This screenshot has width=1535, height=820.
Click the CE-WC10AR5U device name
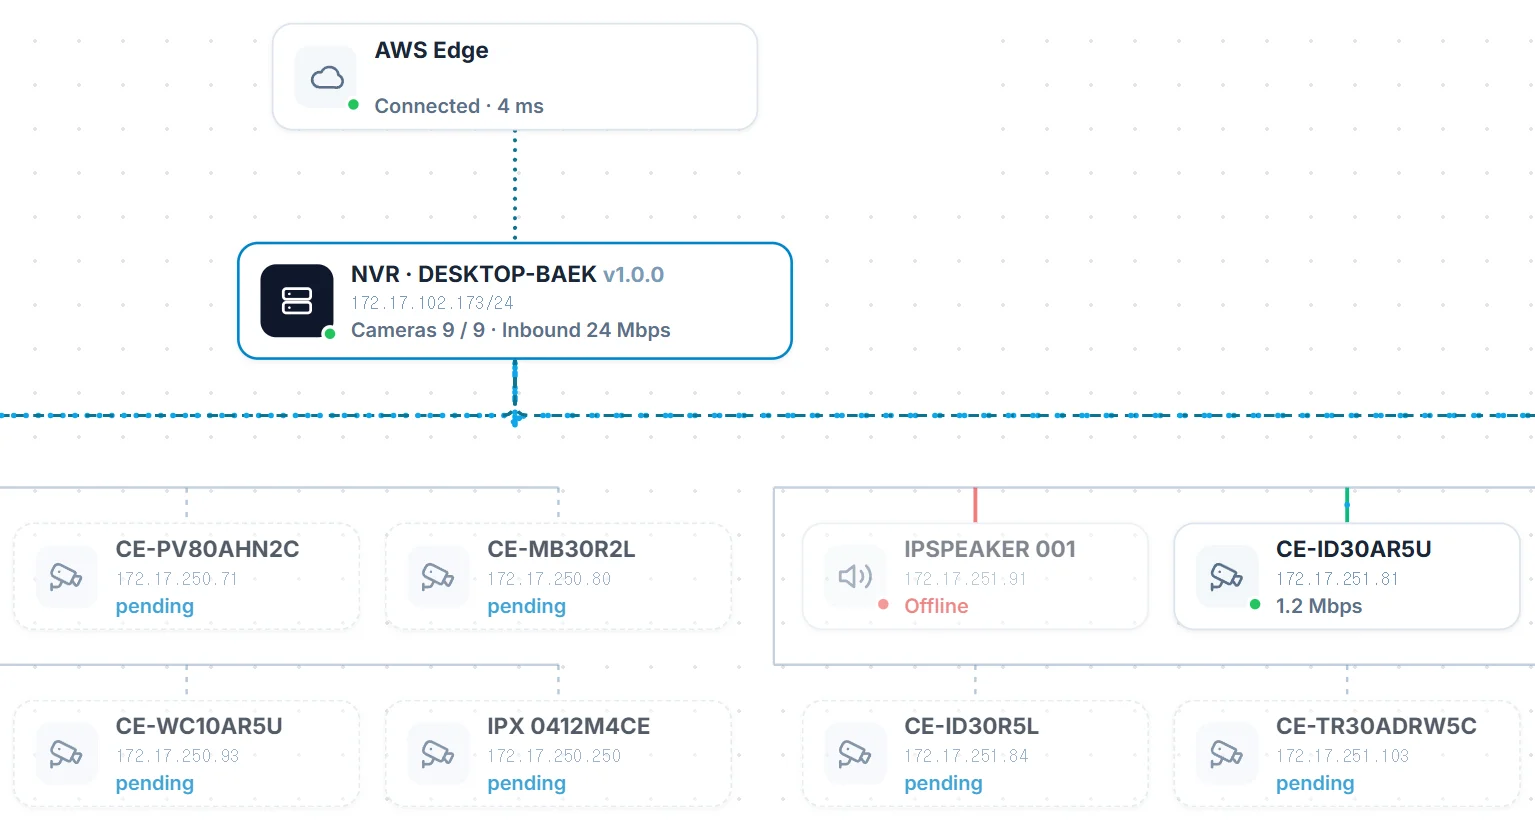pyautogui.click(x=199, y=726)
